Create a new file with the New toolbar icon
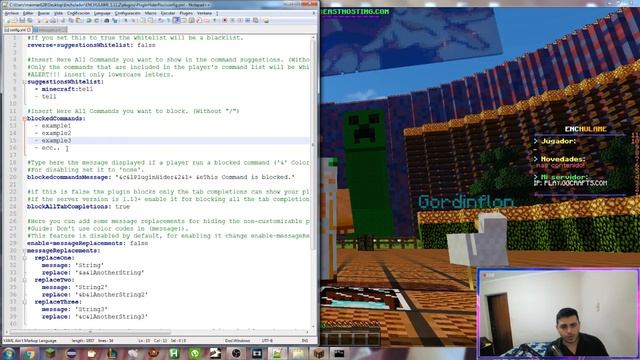The width and height of the screenshot is (640, 360). tap(8, 20)
